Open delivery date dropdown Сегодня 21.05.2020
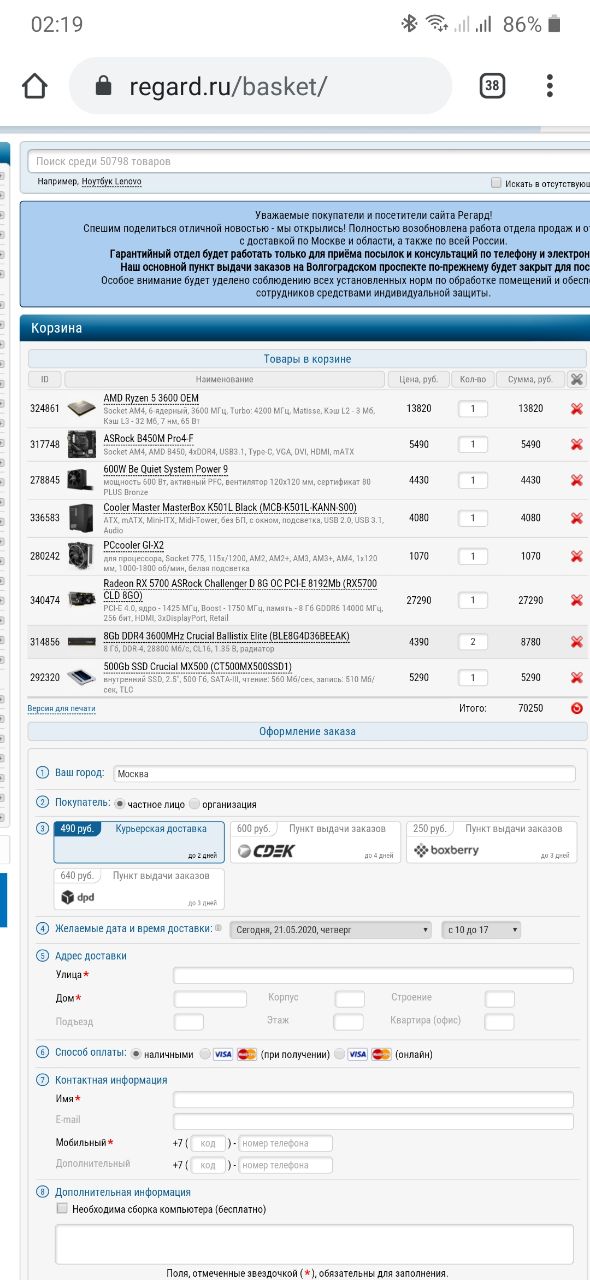Image resolution: width=590 pixels, height=1280 pixels. coord(331,929)
